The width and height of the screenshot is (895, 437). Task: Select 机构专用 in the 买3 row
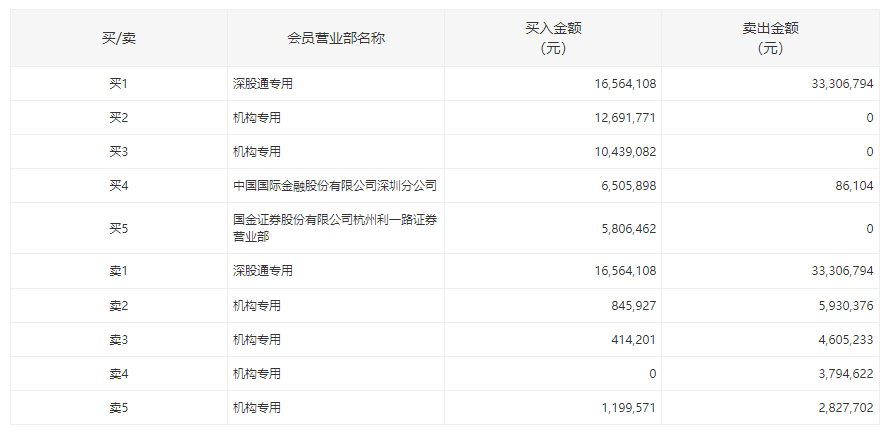(x=257, y=152)
